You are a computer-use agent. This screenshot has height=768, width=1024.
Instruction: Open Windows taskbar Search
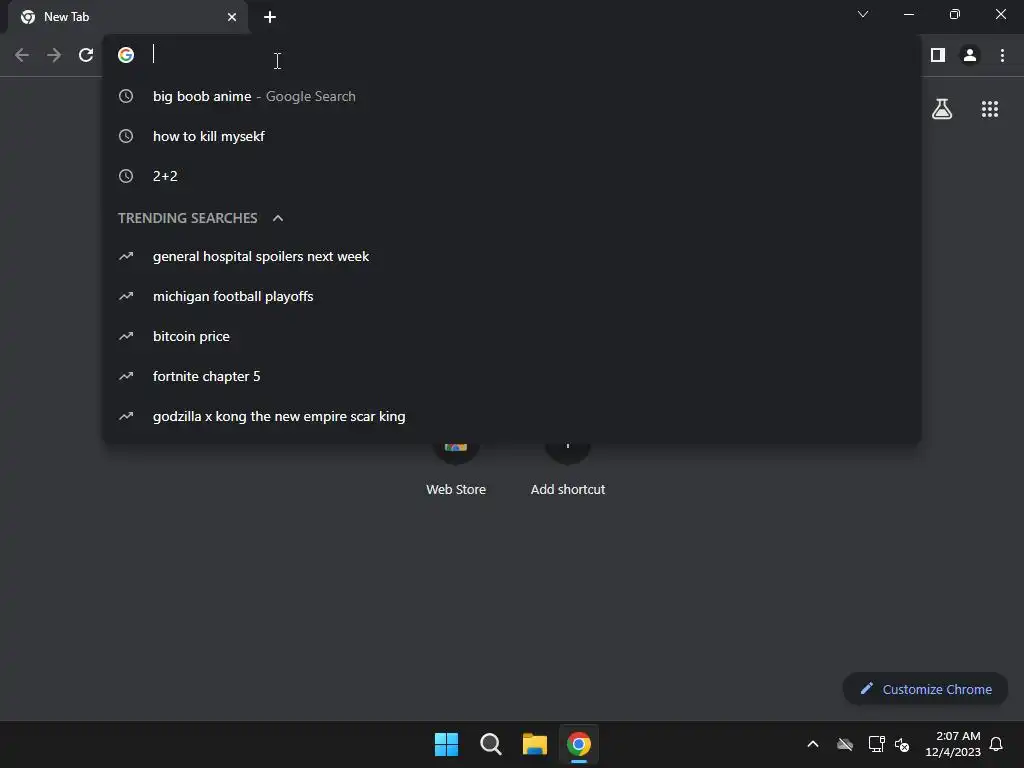[490, 744]
